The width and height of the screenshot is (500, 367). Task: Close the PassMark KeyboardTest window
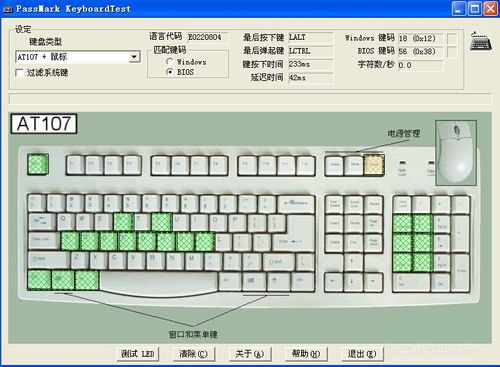[491, 9]
